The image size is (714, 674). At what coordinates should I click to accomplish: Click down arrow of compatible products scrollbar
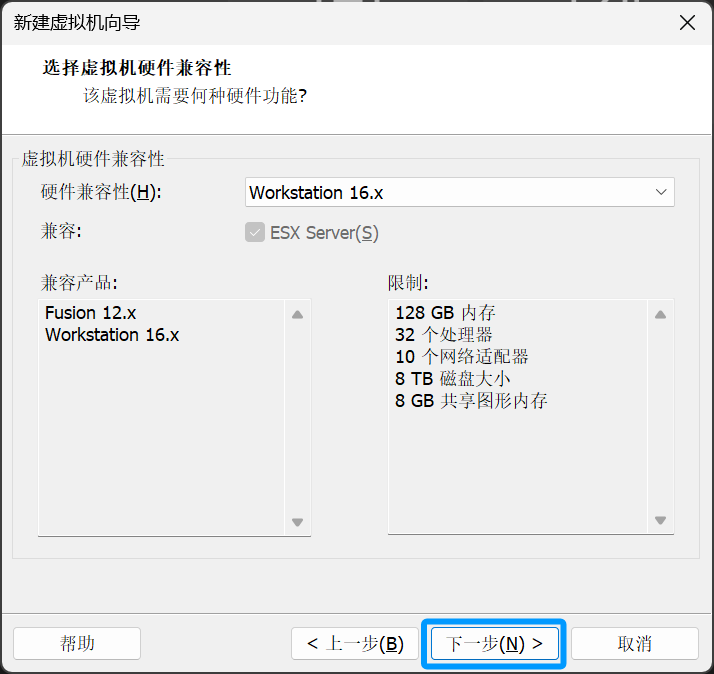pyautogui.click(x=297, y=522)
